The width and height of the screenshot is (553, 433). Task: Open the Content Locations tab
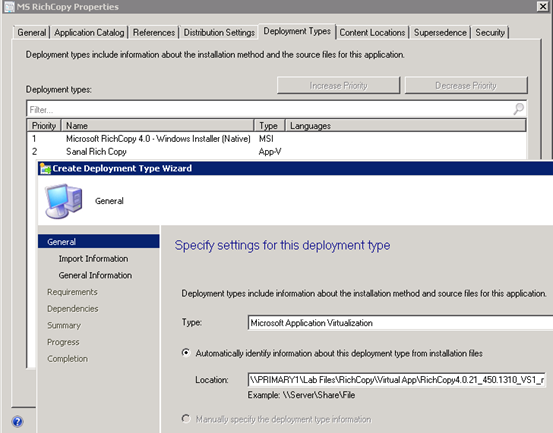pyautogui.click(x=372, y=32)
